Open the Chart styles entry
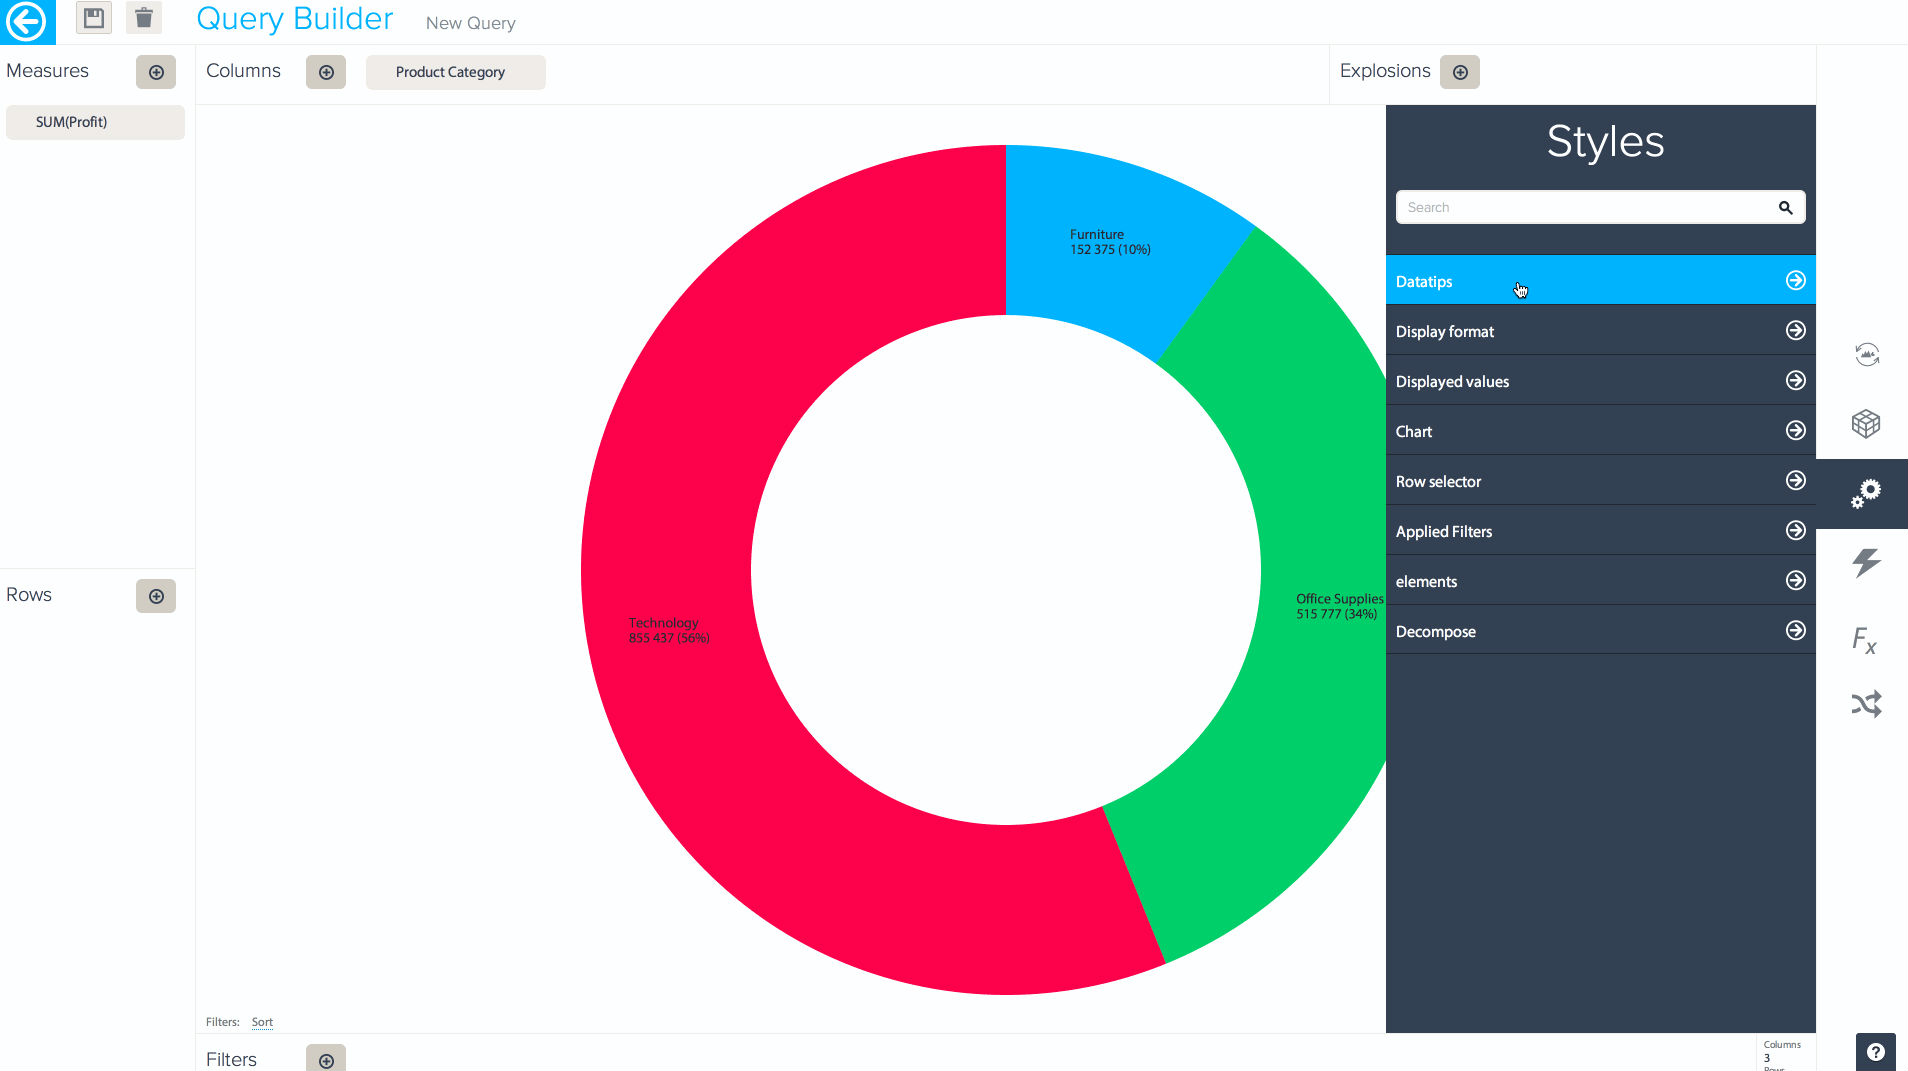 point(1600,431)
